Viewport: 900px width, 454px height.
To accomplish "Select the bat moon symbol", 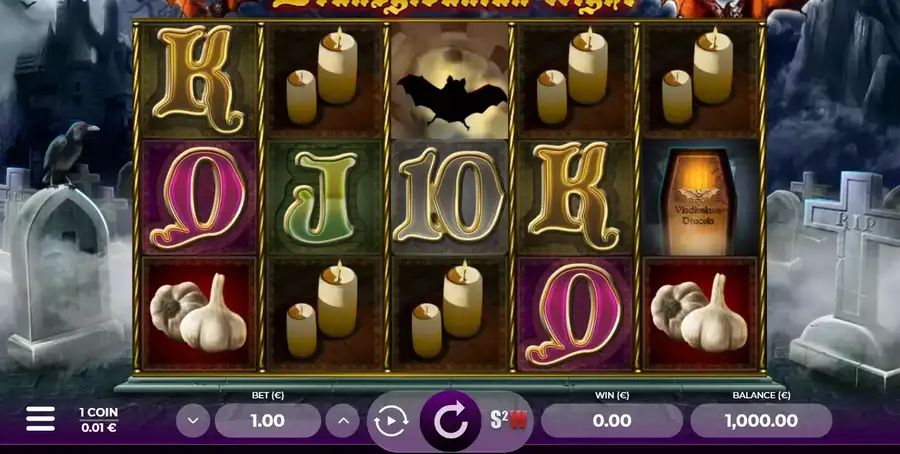I will (x=451, y=81).
